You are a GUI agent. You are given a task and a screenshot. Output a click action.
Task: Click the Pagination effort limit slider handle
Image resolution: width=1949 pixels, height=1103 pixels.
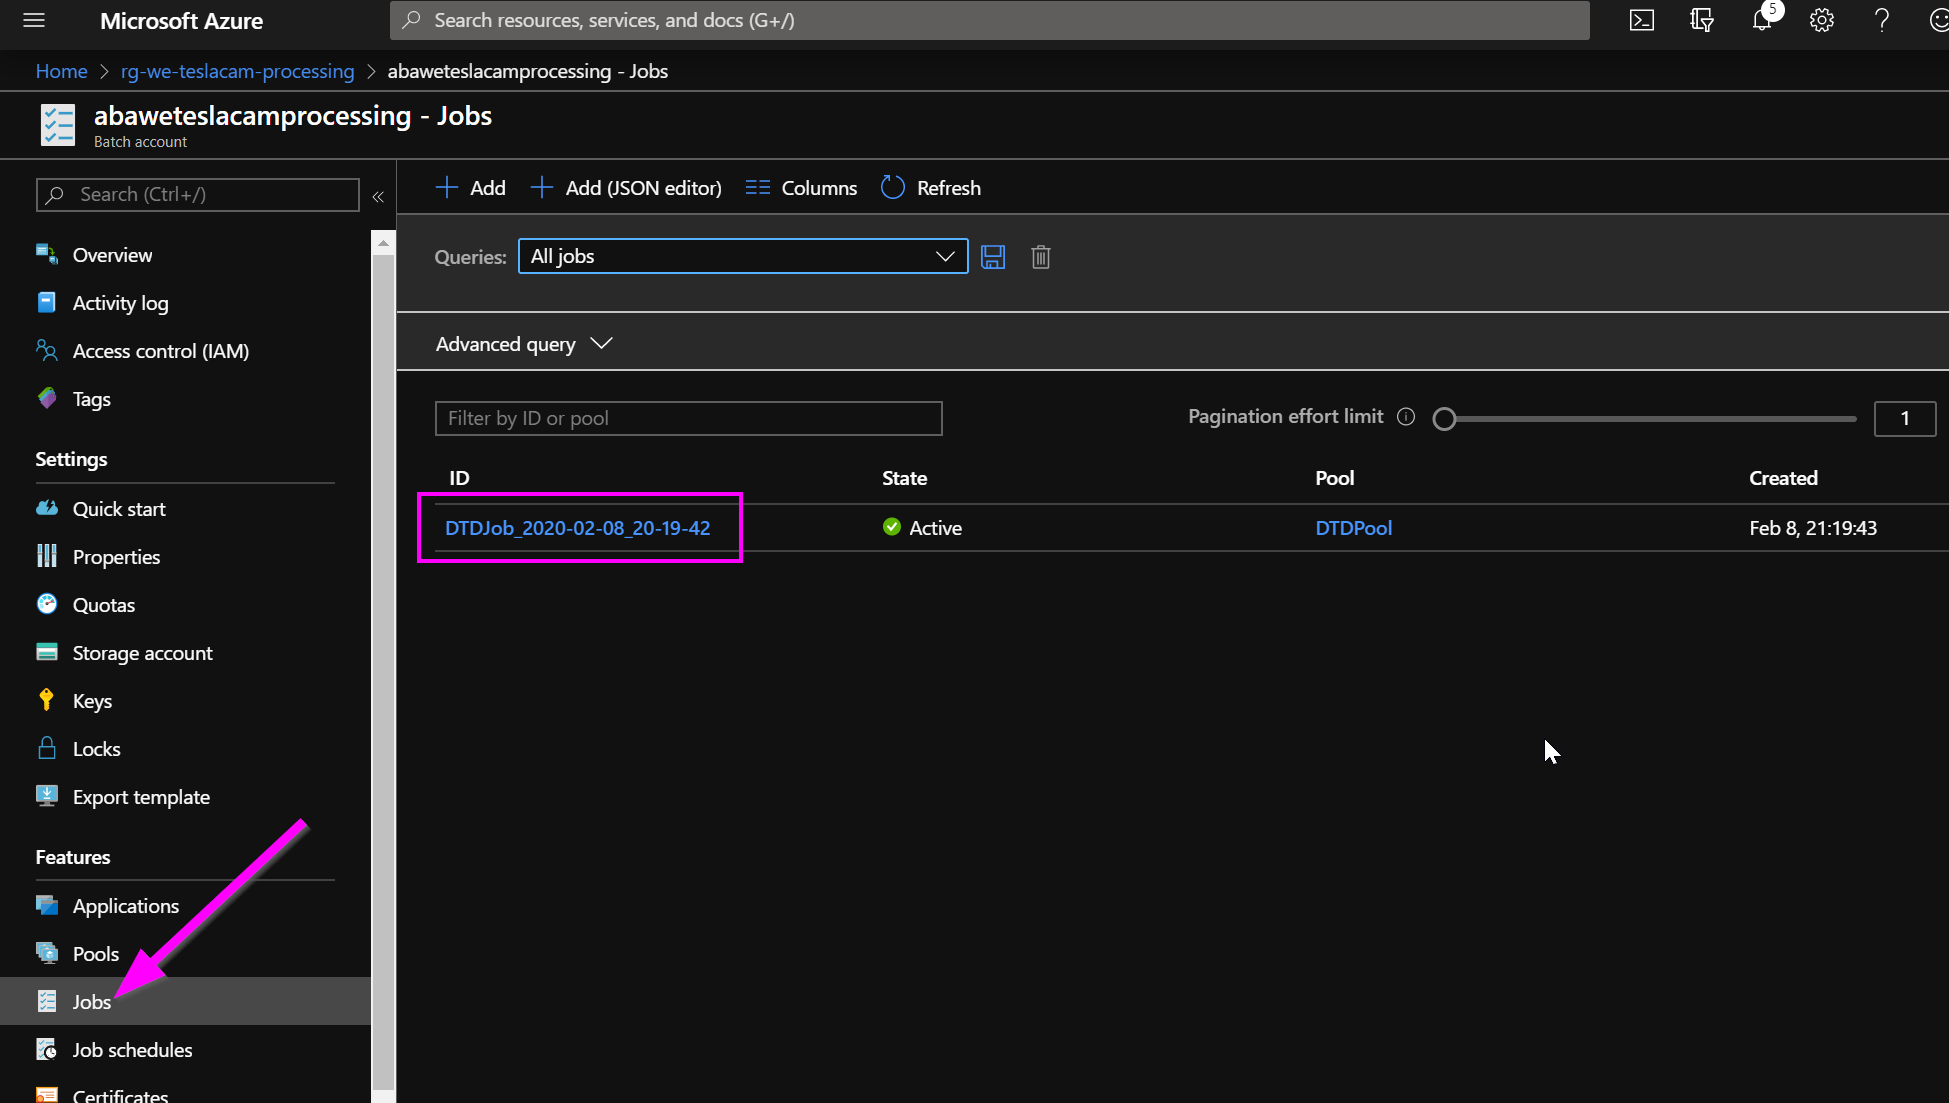click(1444, 419)
